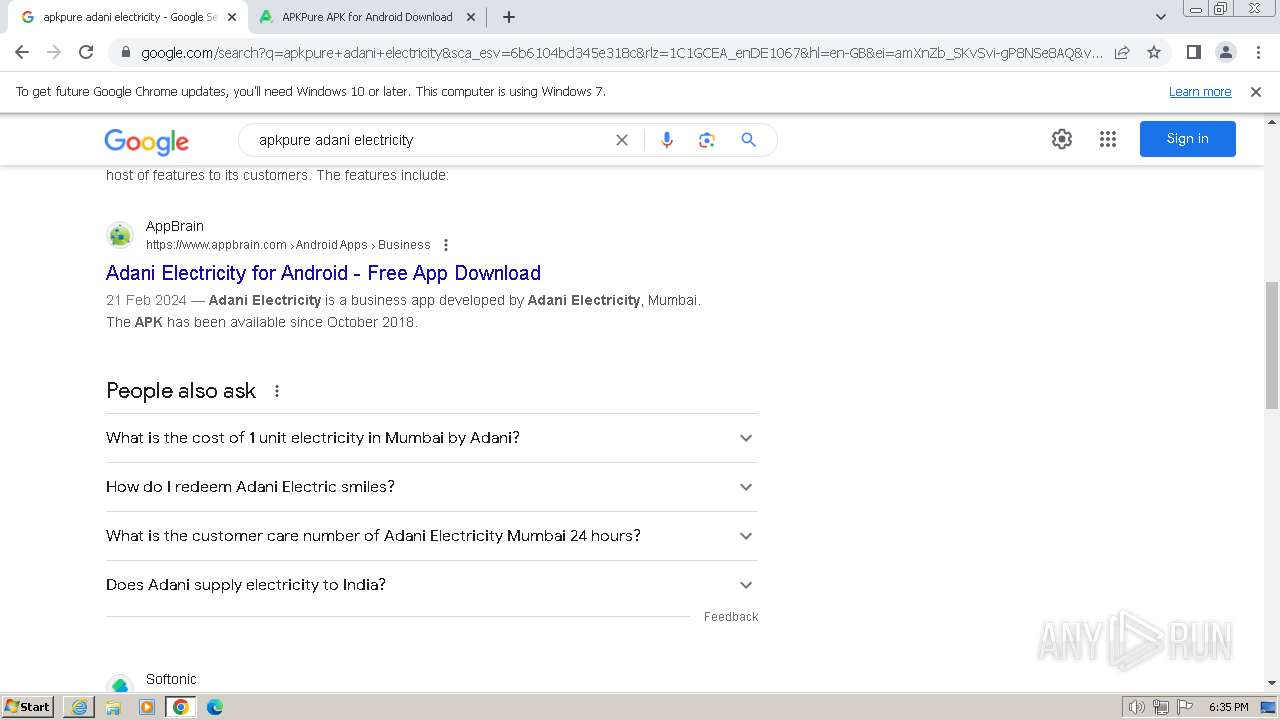This screenshot has width=1280, height=720.
Task: View site information lock icon
Action: pos(125,53)
